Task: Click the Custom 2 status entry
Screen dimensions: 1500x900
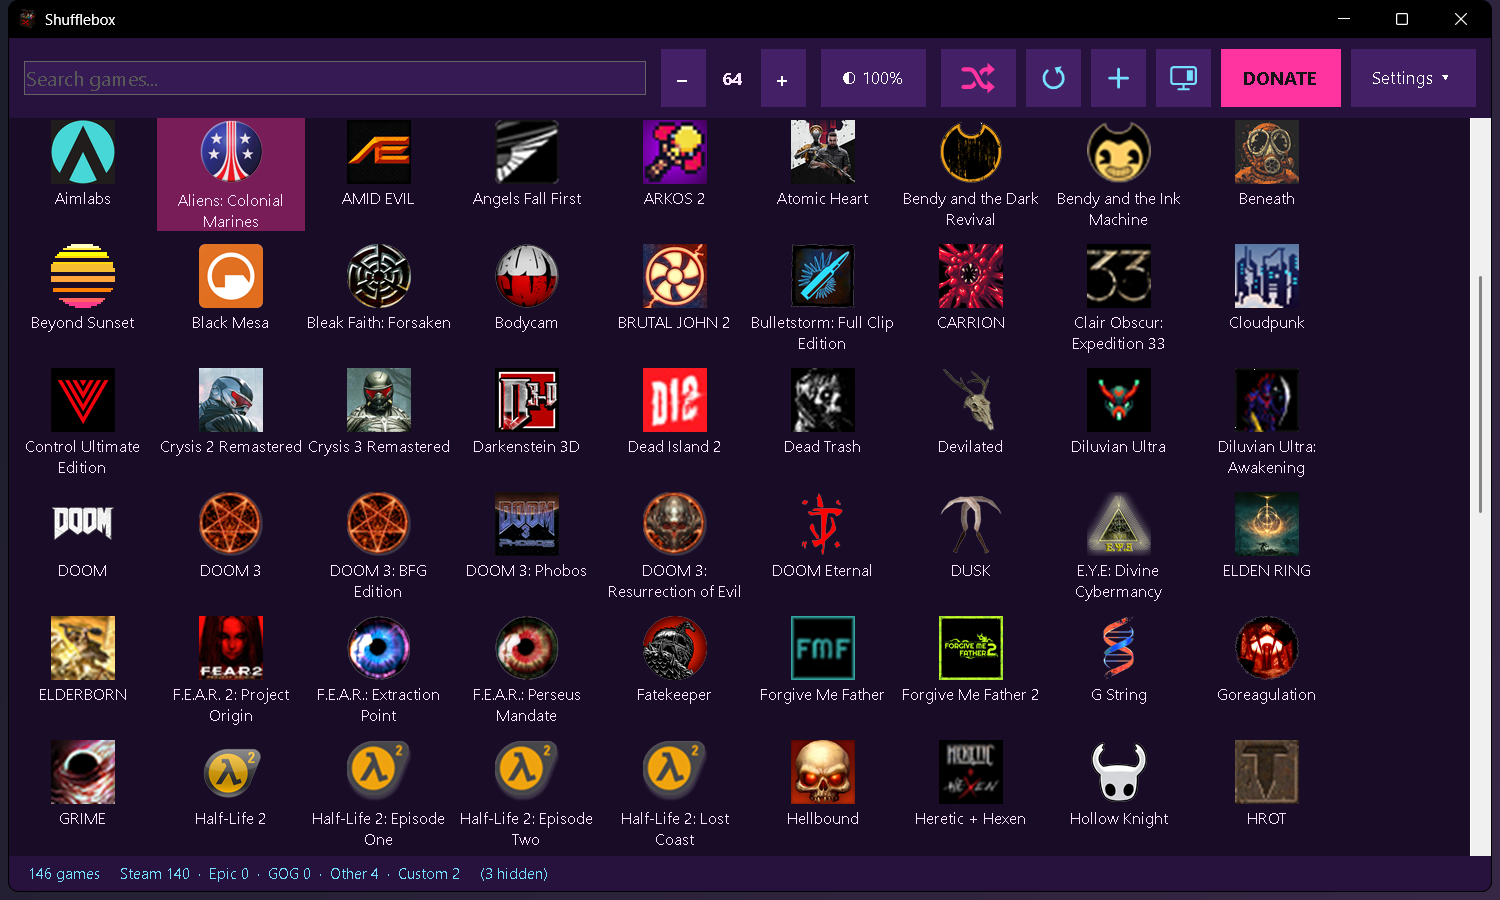Action: 429,874
